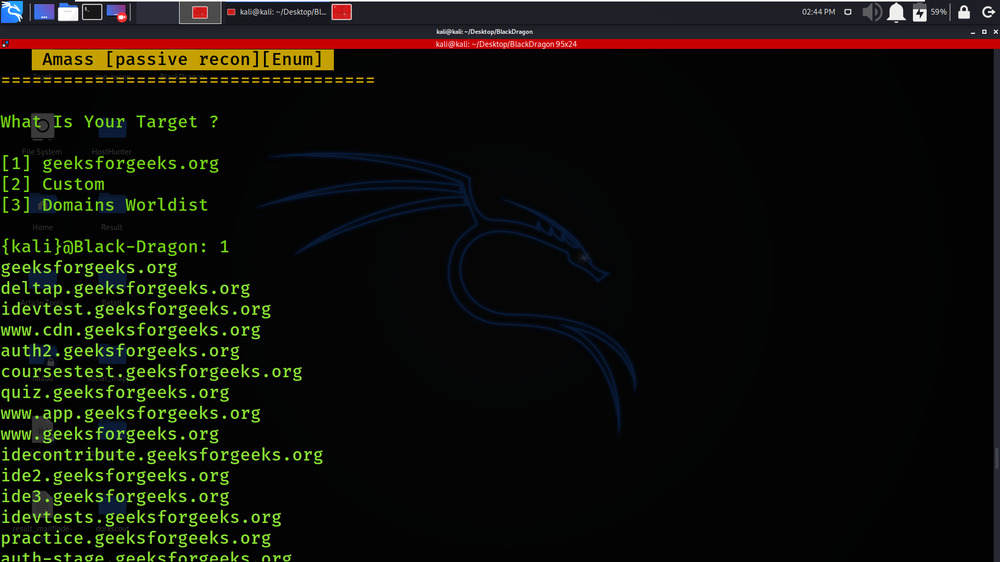This screenshot has height=562, width=1000.
Task: Open the Kali dragon applications menu
Action: 12,11
